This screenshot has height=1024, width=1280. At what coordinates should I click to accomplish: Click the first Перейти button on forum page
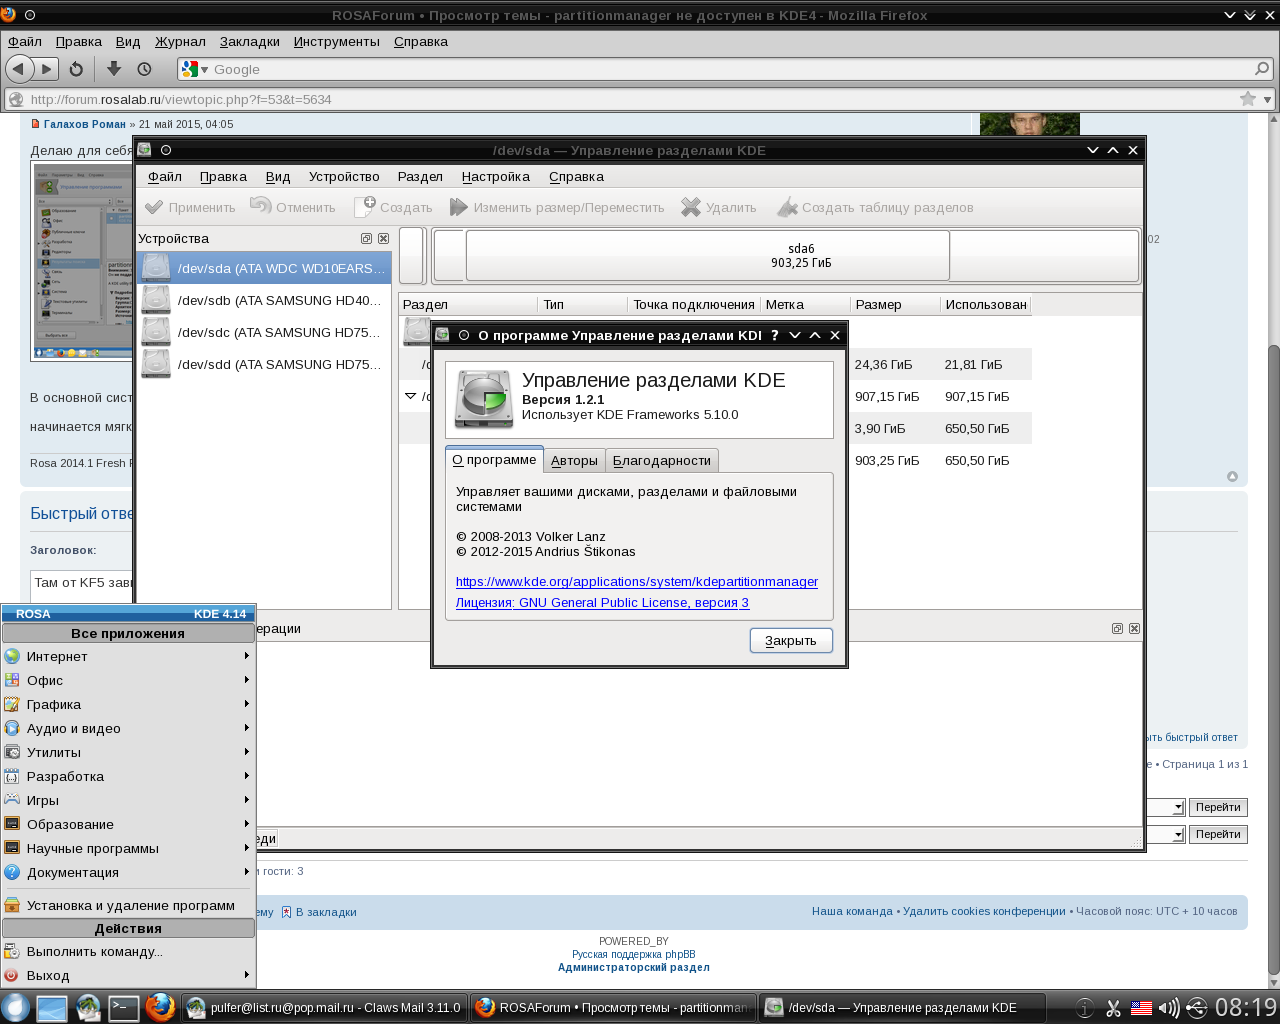pos(1218,807)
